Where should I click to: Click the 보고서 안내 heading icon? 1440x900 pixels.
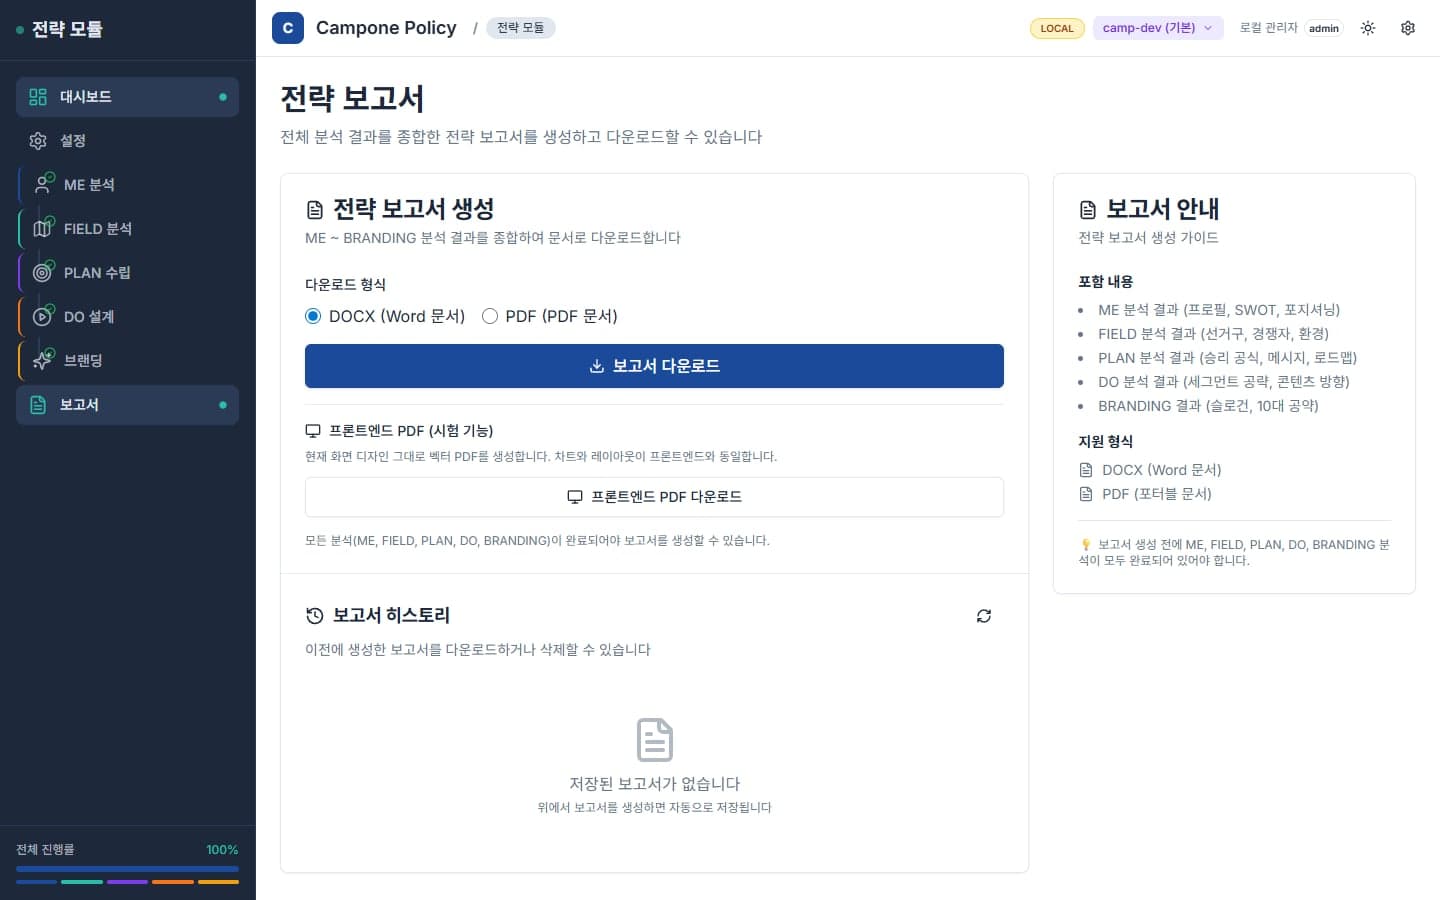pyautogui.click(x=1088, y=210)
